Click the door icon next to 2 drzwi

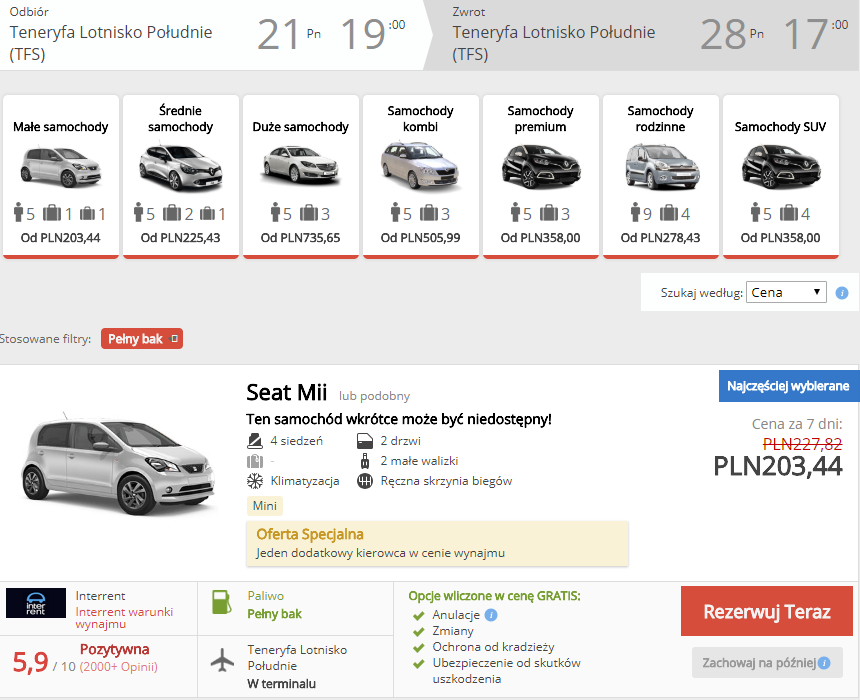365,441
